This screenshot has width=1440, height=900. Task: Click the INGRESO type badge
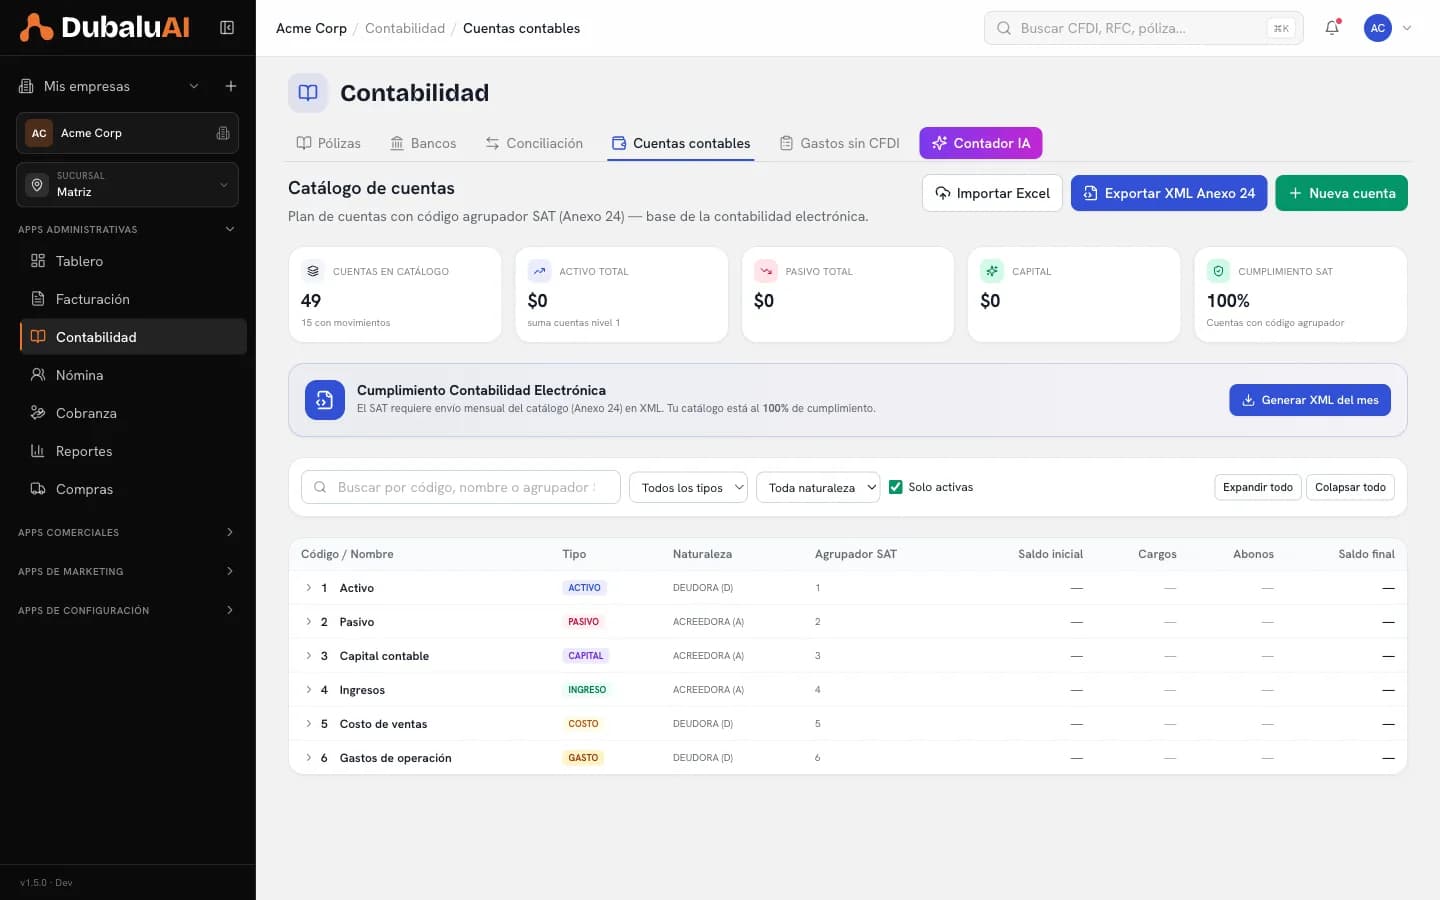click(587, 690)
